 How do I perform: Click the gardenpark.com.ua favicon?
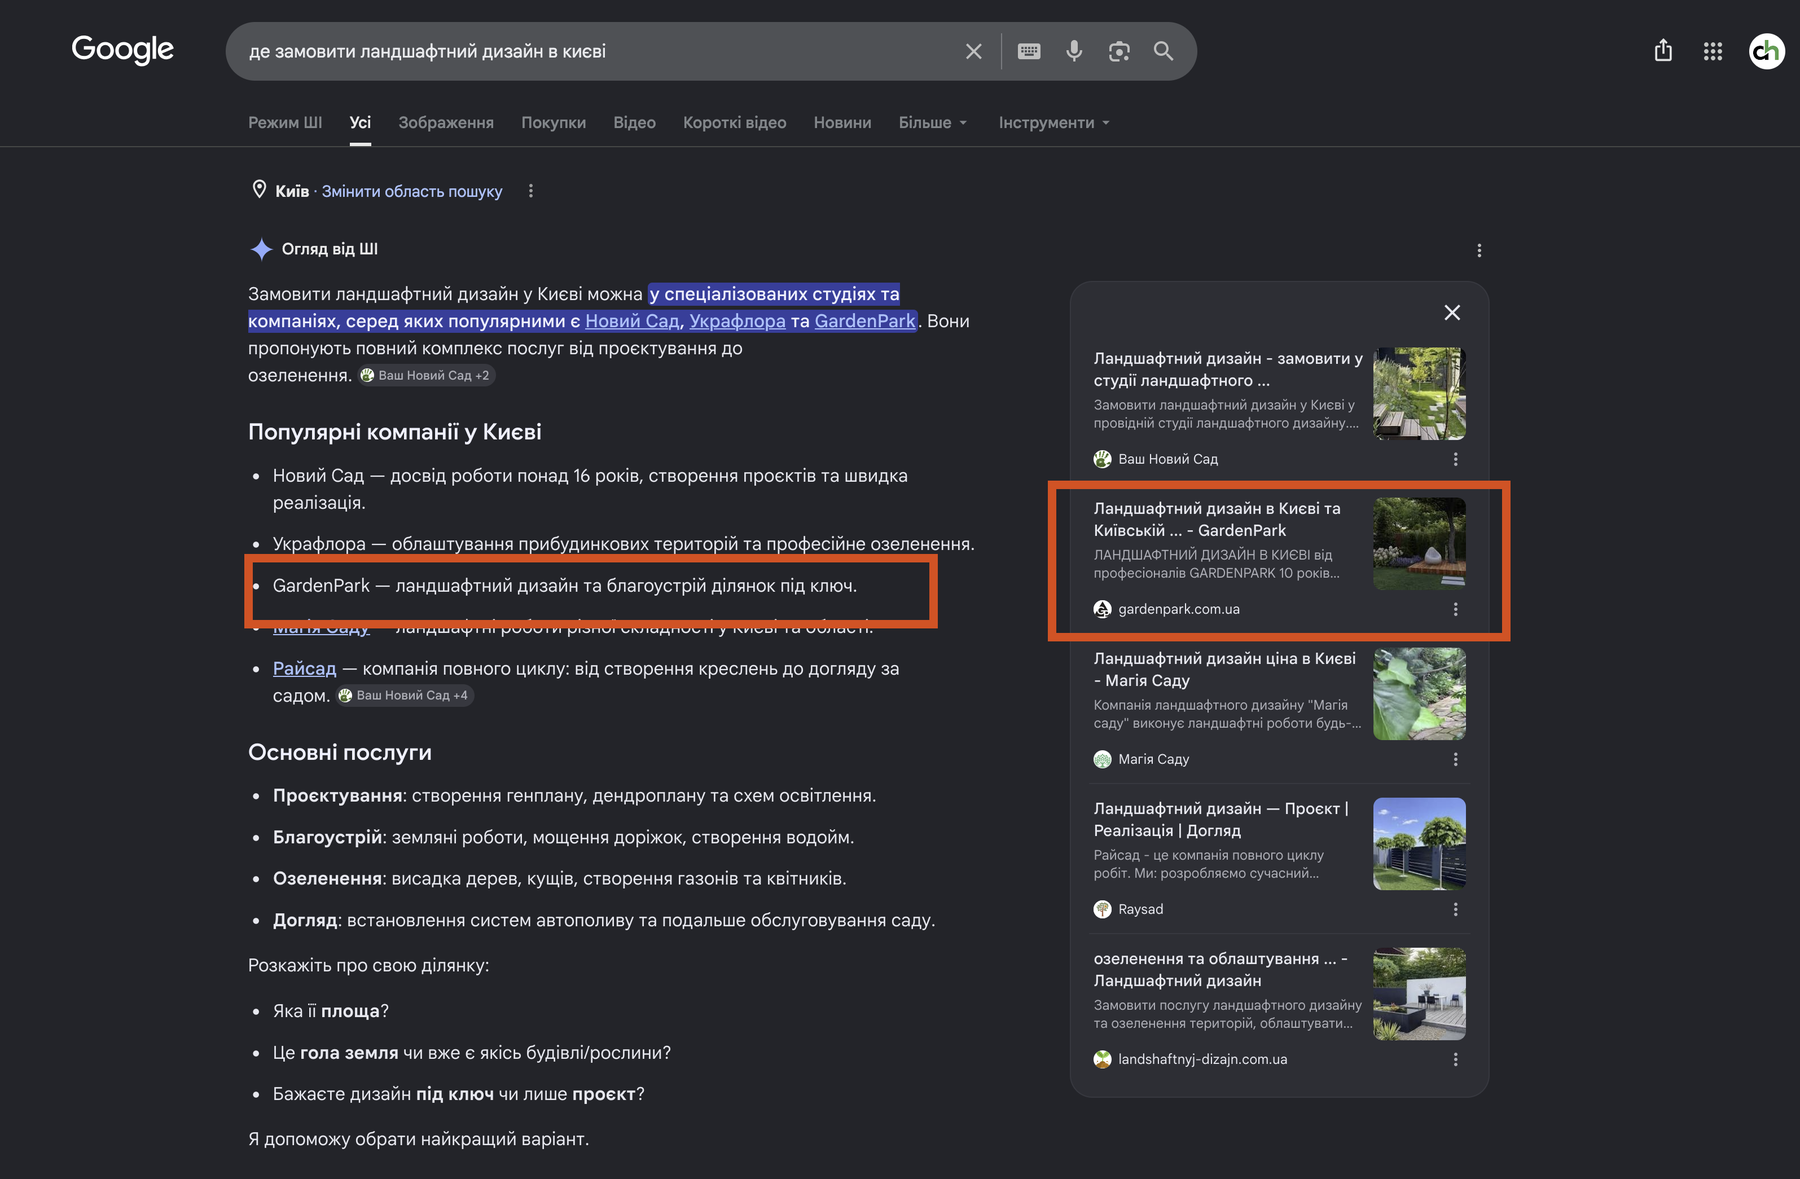click(x=1102, y=609)
